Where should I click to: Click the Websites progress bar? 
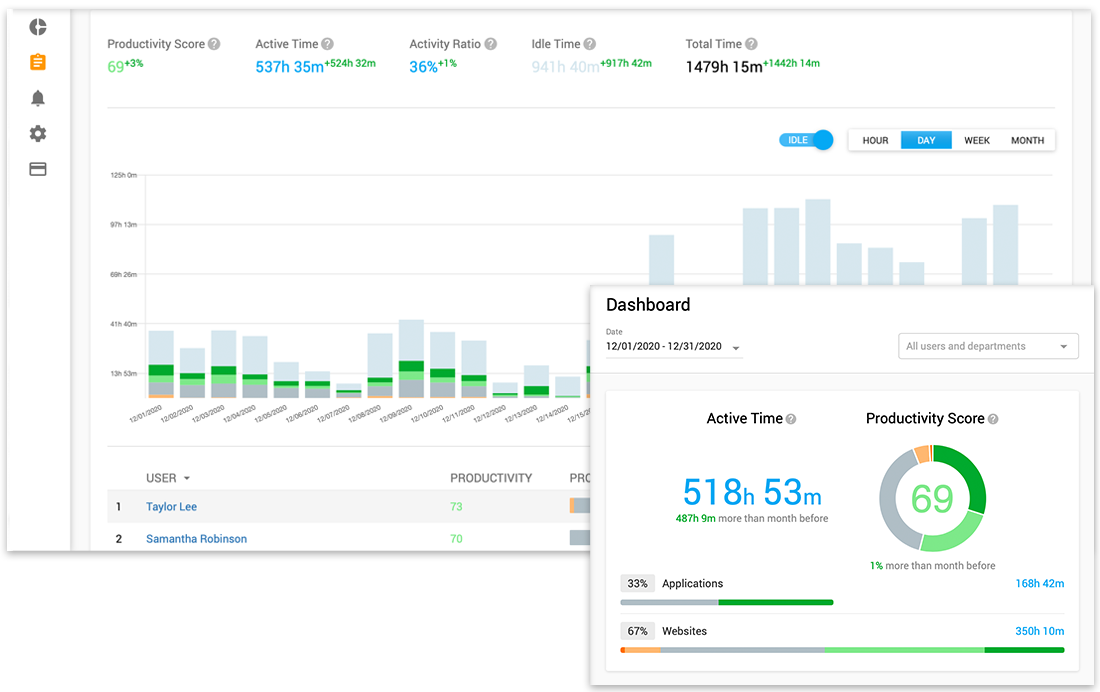(843, 650)
